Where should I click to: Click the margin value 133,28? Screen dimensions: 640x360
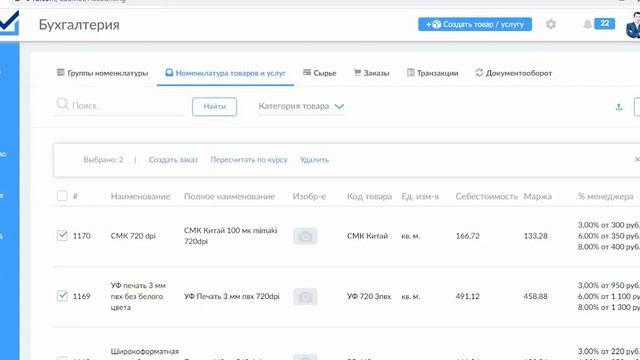tap(536, 236)
